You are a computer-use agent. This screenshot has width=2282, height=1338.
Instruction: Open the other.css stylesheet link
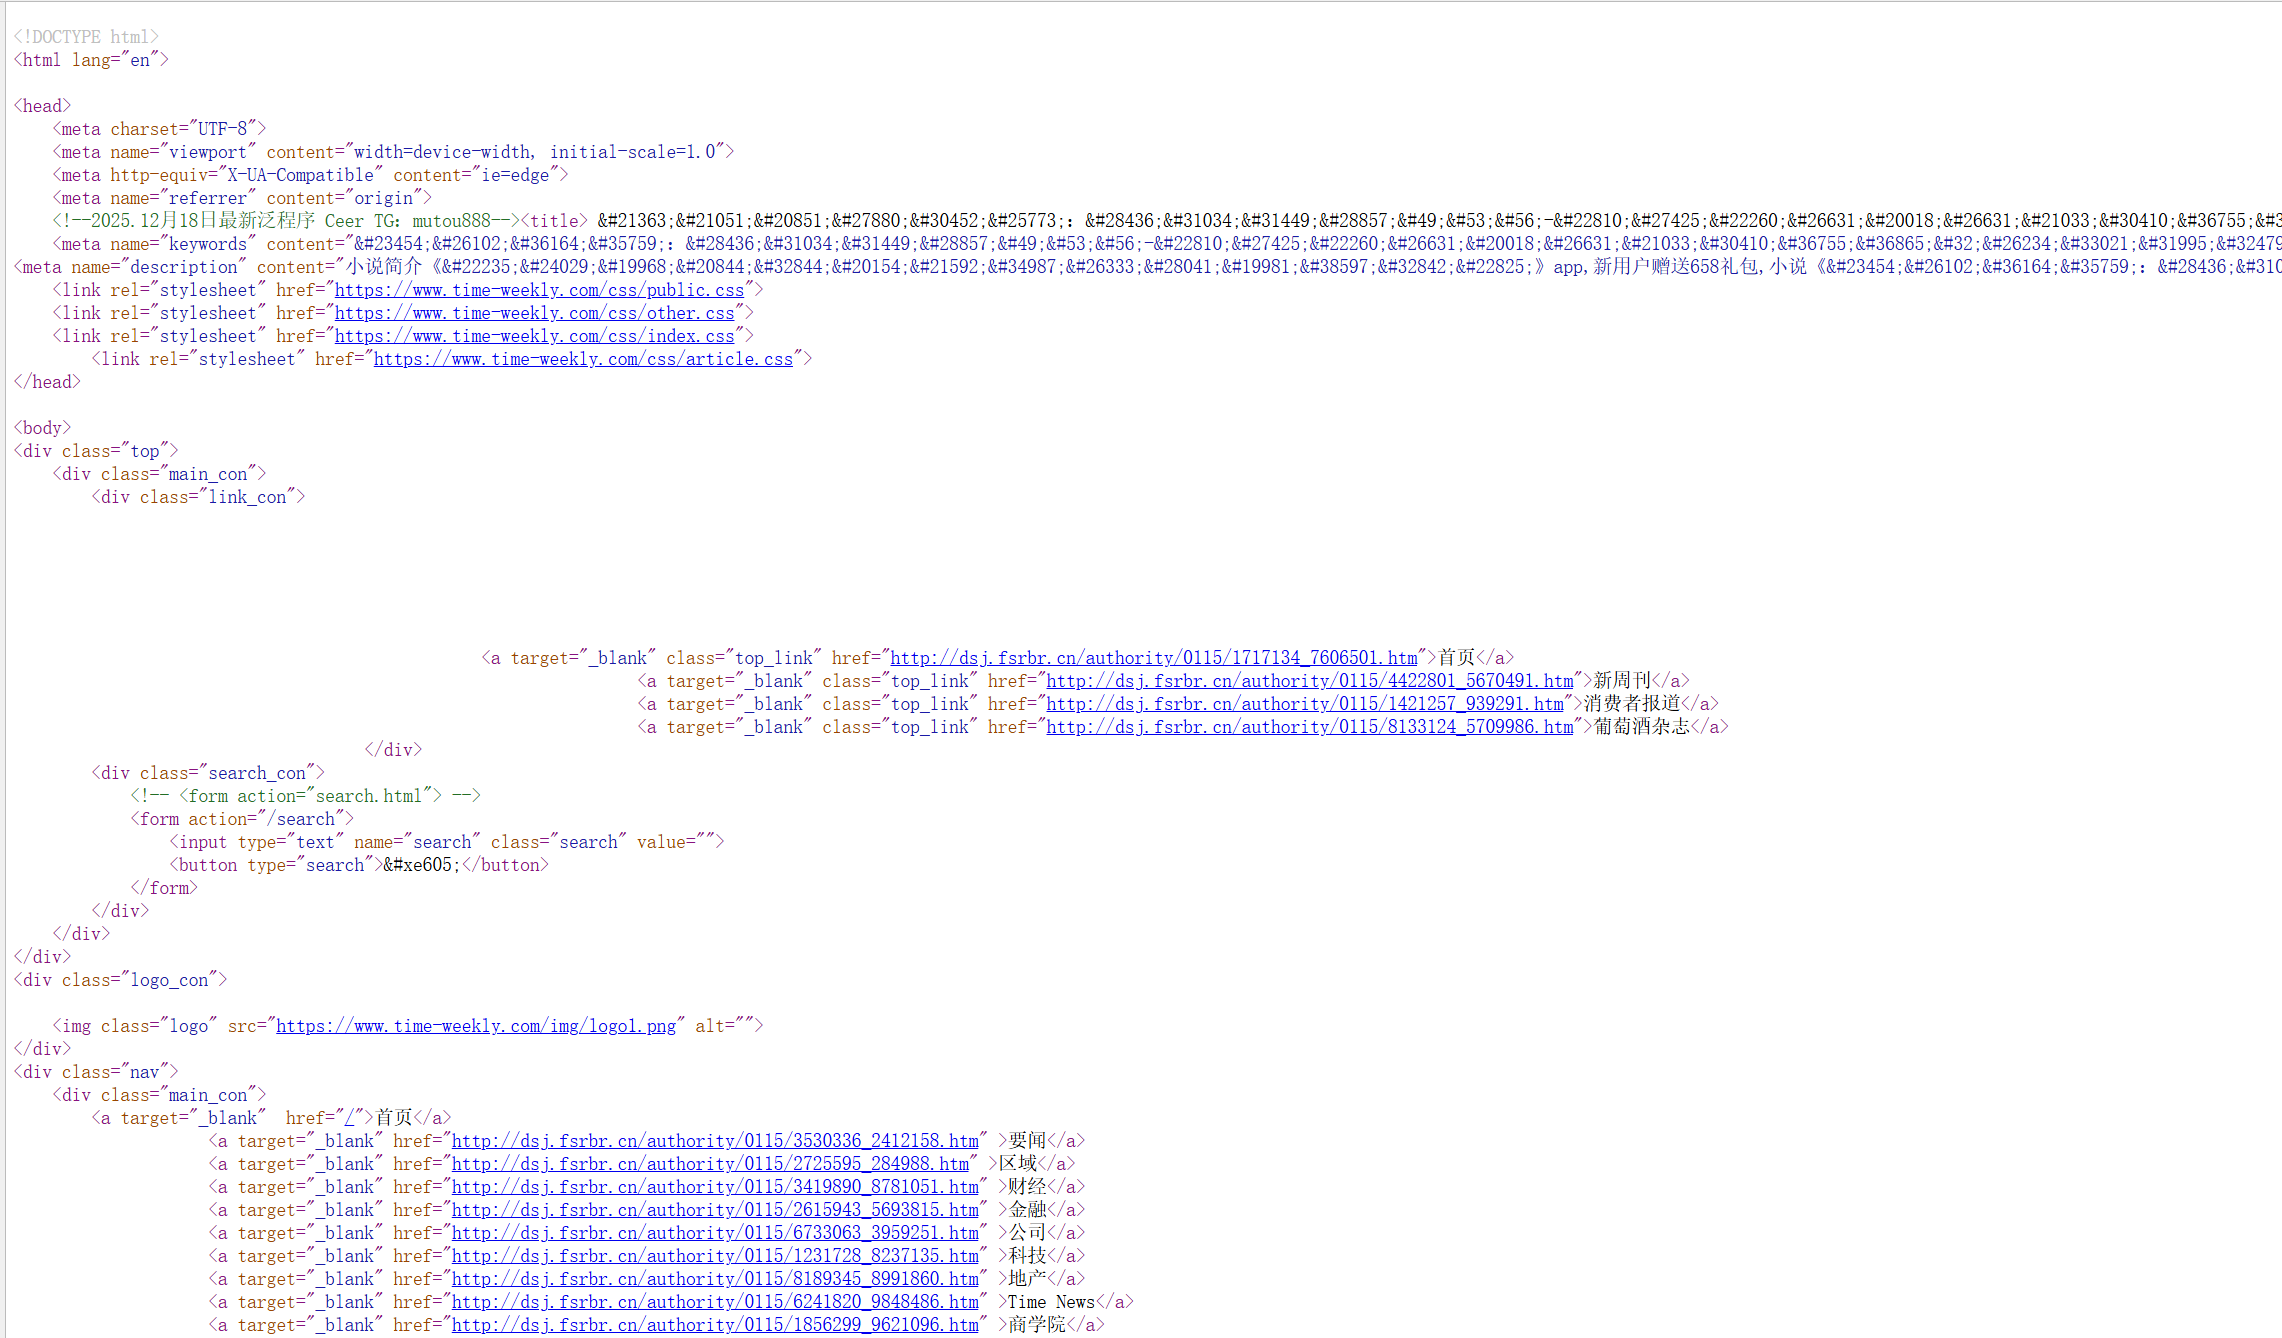pos(534,313)
